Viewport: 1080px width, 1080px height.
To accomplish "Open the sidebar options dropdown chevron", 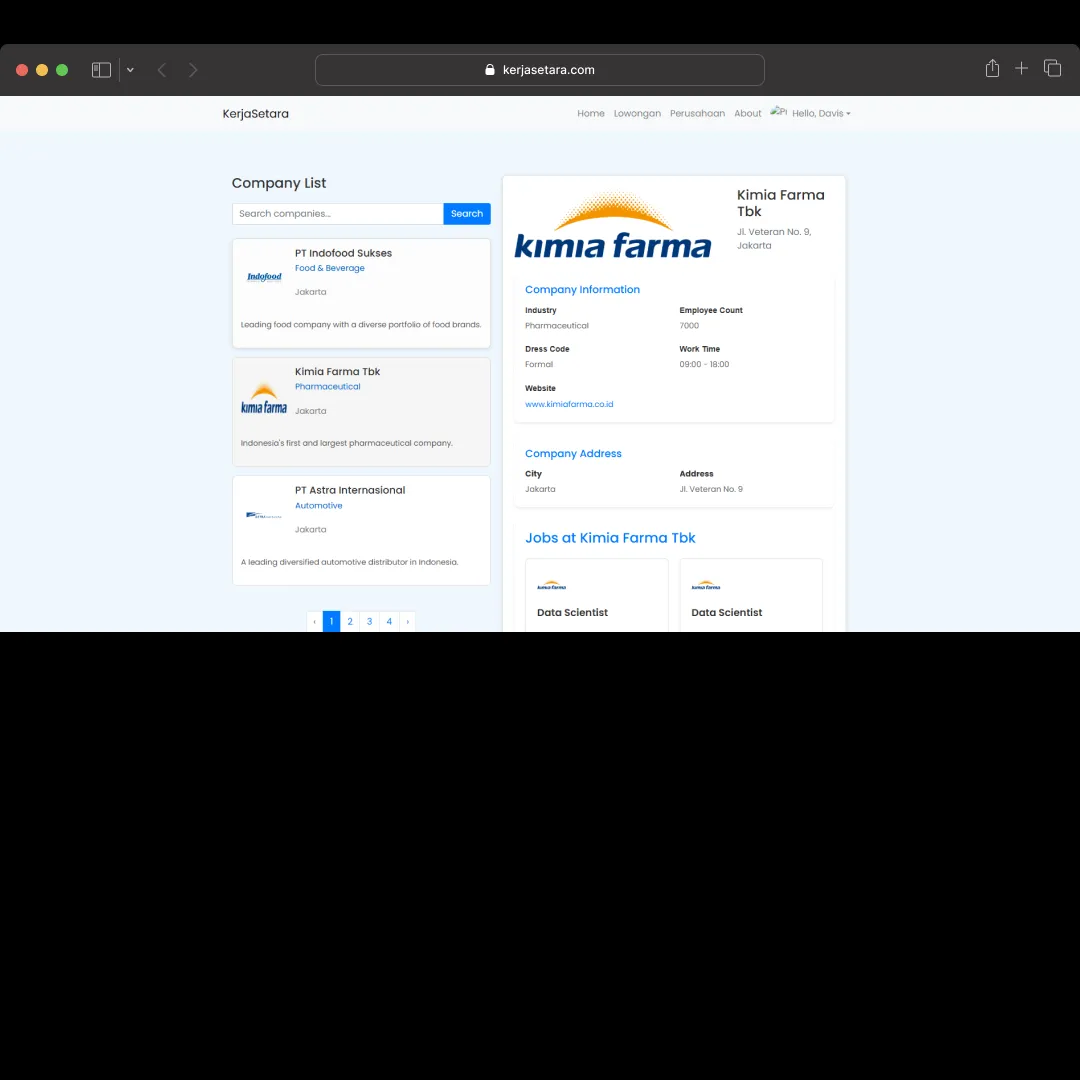I will pyautogui.click(x=130, y=70).
